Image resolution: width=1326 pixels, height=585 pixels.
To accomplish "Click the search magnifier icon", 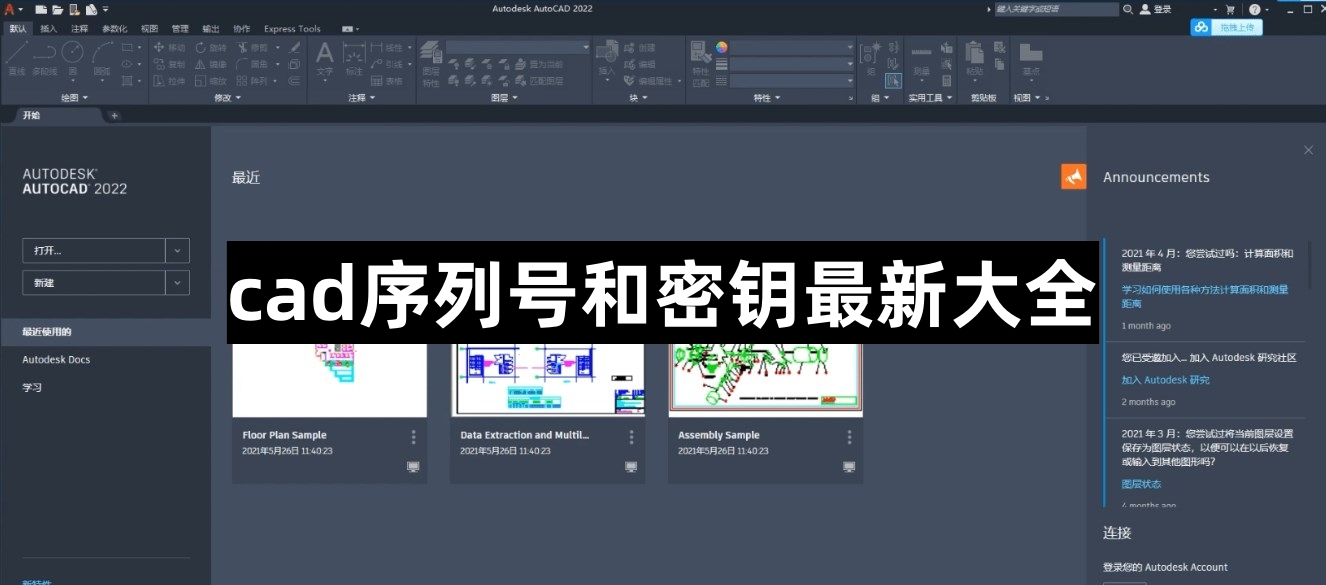I will point(1128,9).
